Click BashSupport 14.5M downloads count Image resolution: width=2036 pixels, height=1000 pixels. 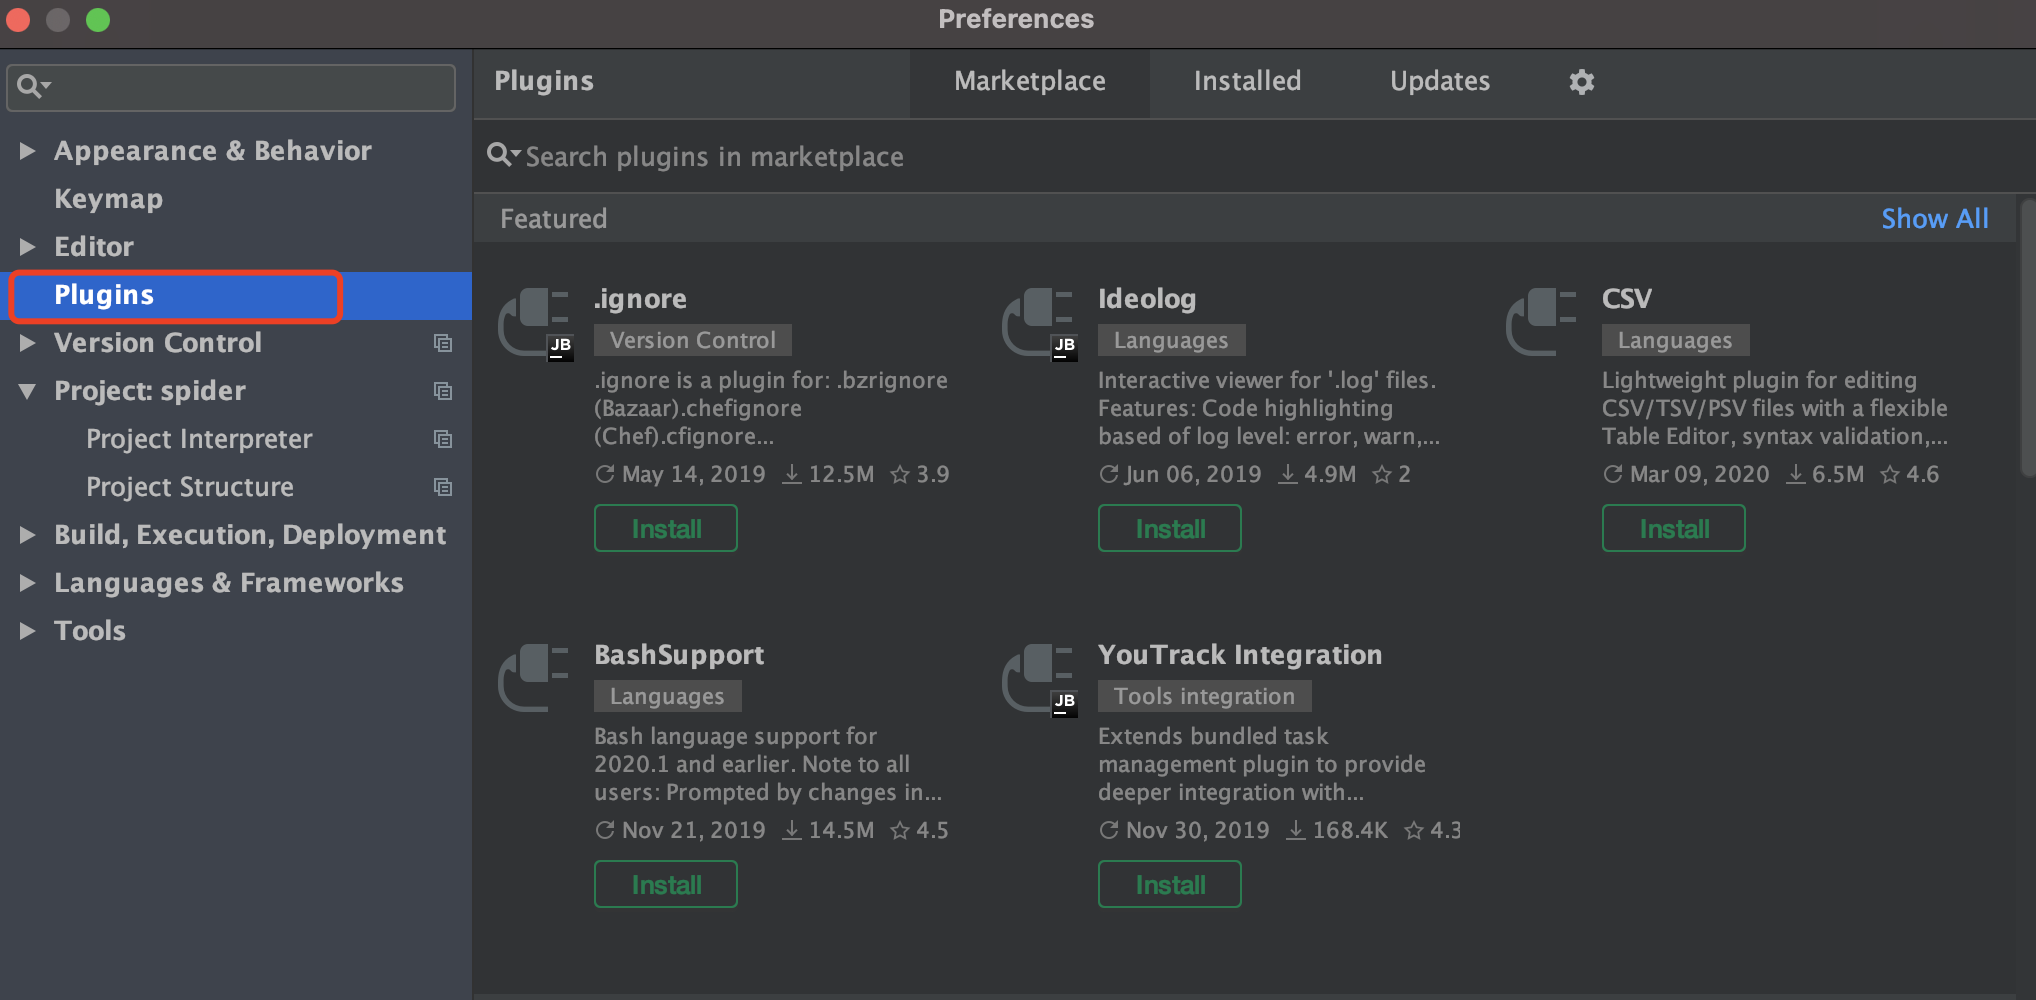828,830
